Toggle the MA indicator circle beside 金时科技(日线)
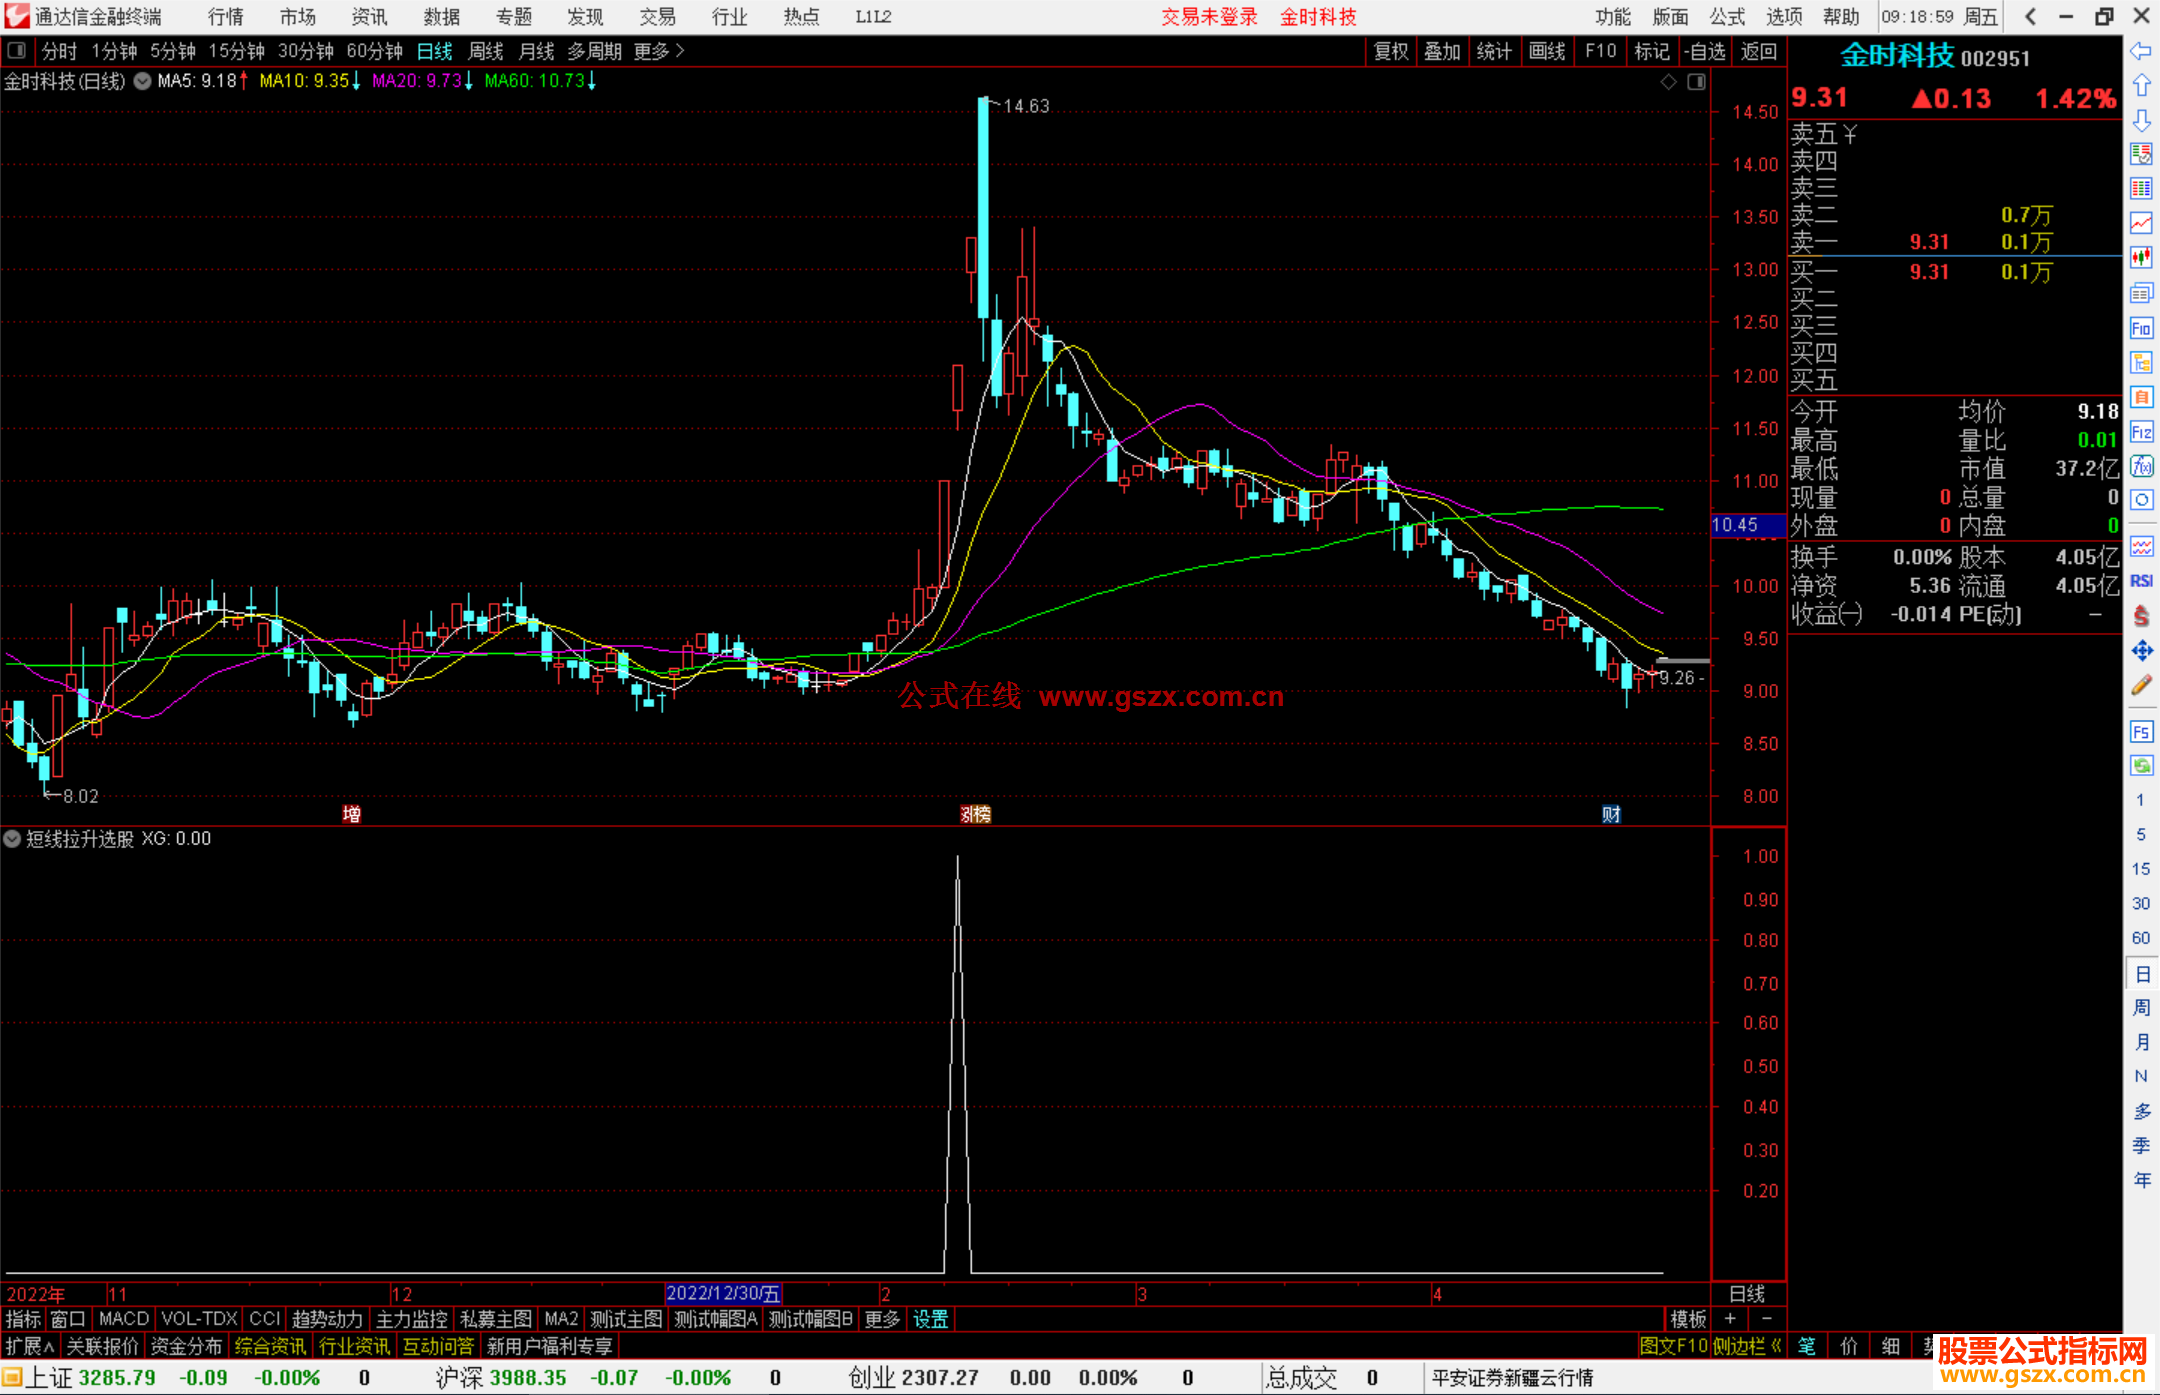Screen dimensions: 2160x1395 (142, 81)
